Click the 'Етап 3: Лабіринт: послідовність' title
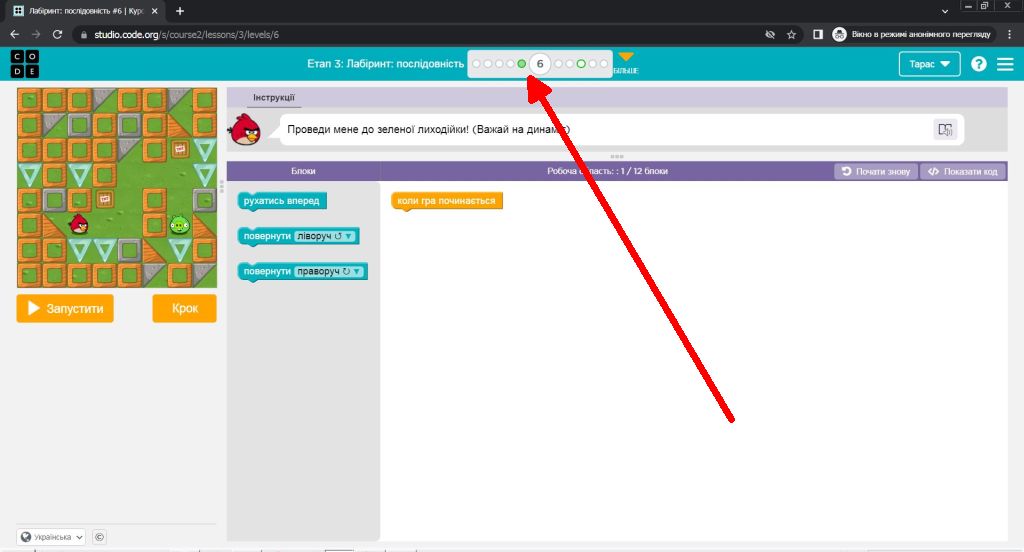Image resolution: width=1024 pixels, height=552 pixels. pyautogui.click(x=385, y=64)
